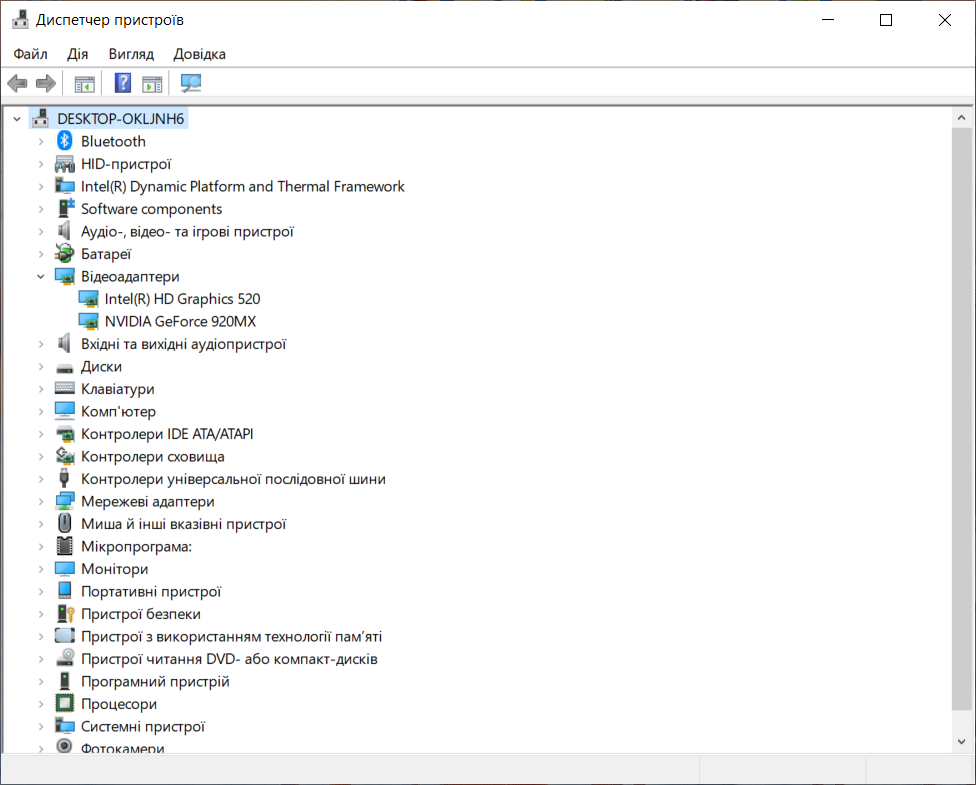The height and width of the screenshot is (785, 976).
Task: Click the Батареї battery icon
Action: (65, 253)
